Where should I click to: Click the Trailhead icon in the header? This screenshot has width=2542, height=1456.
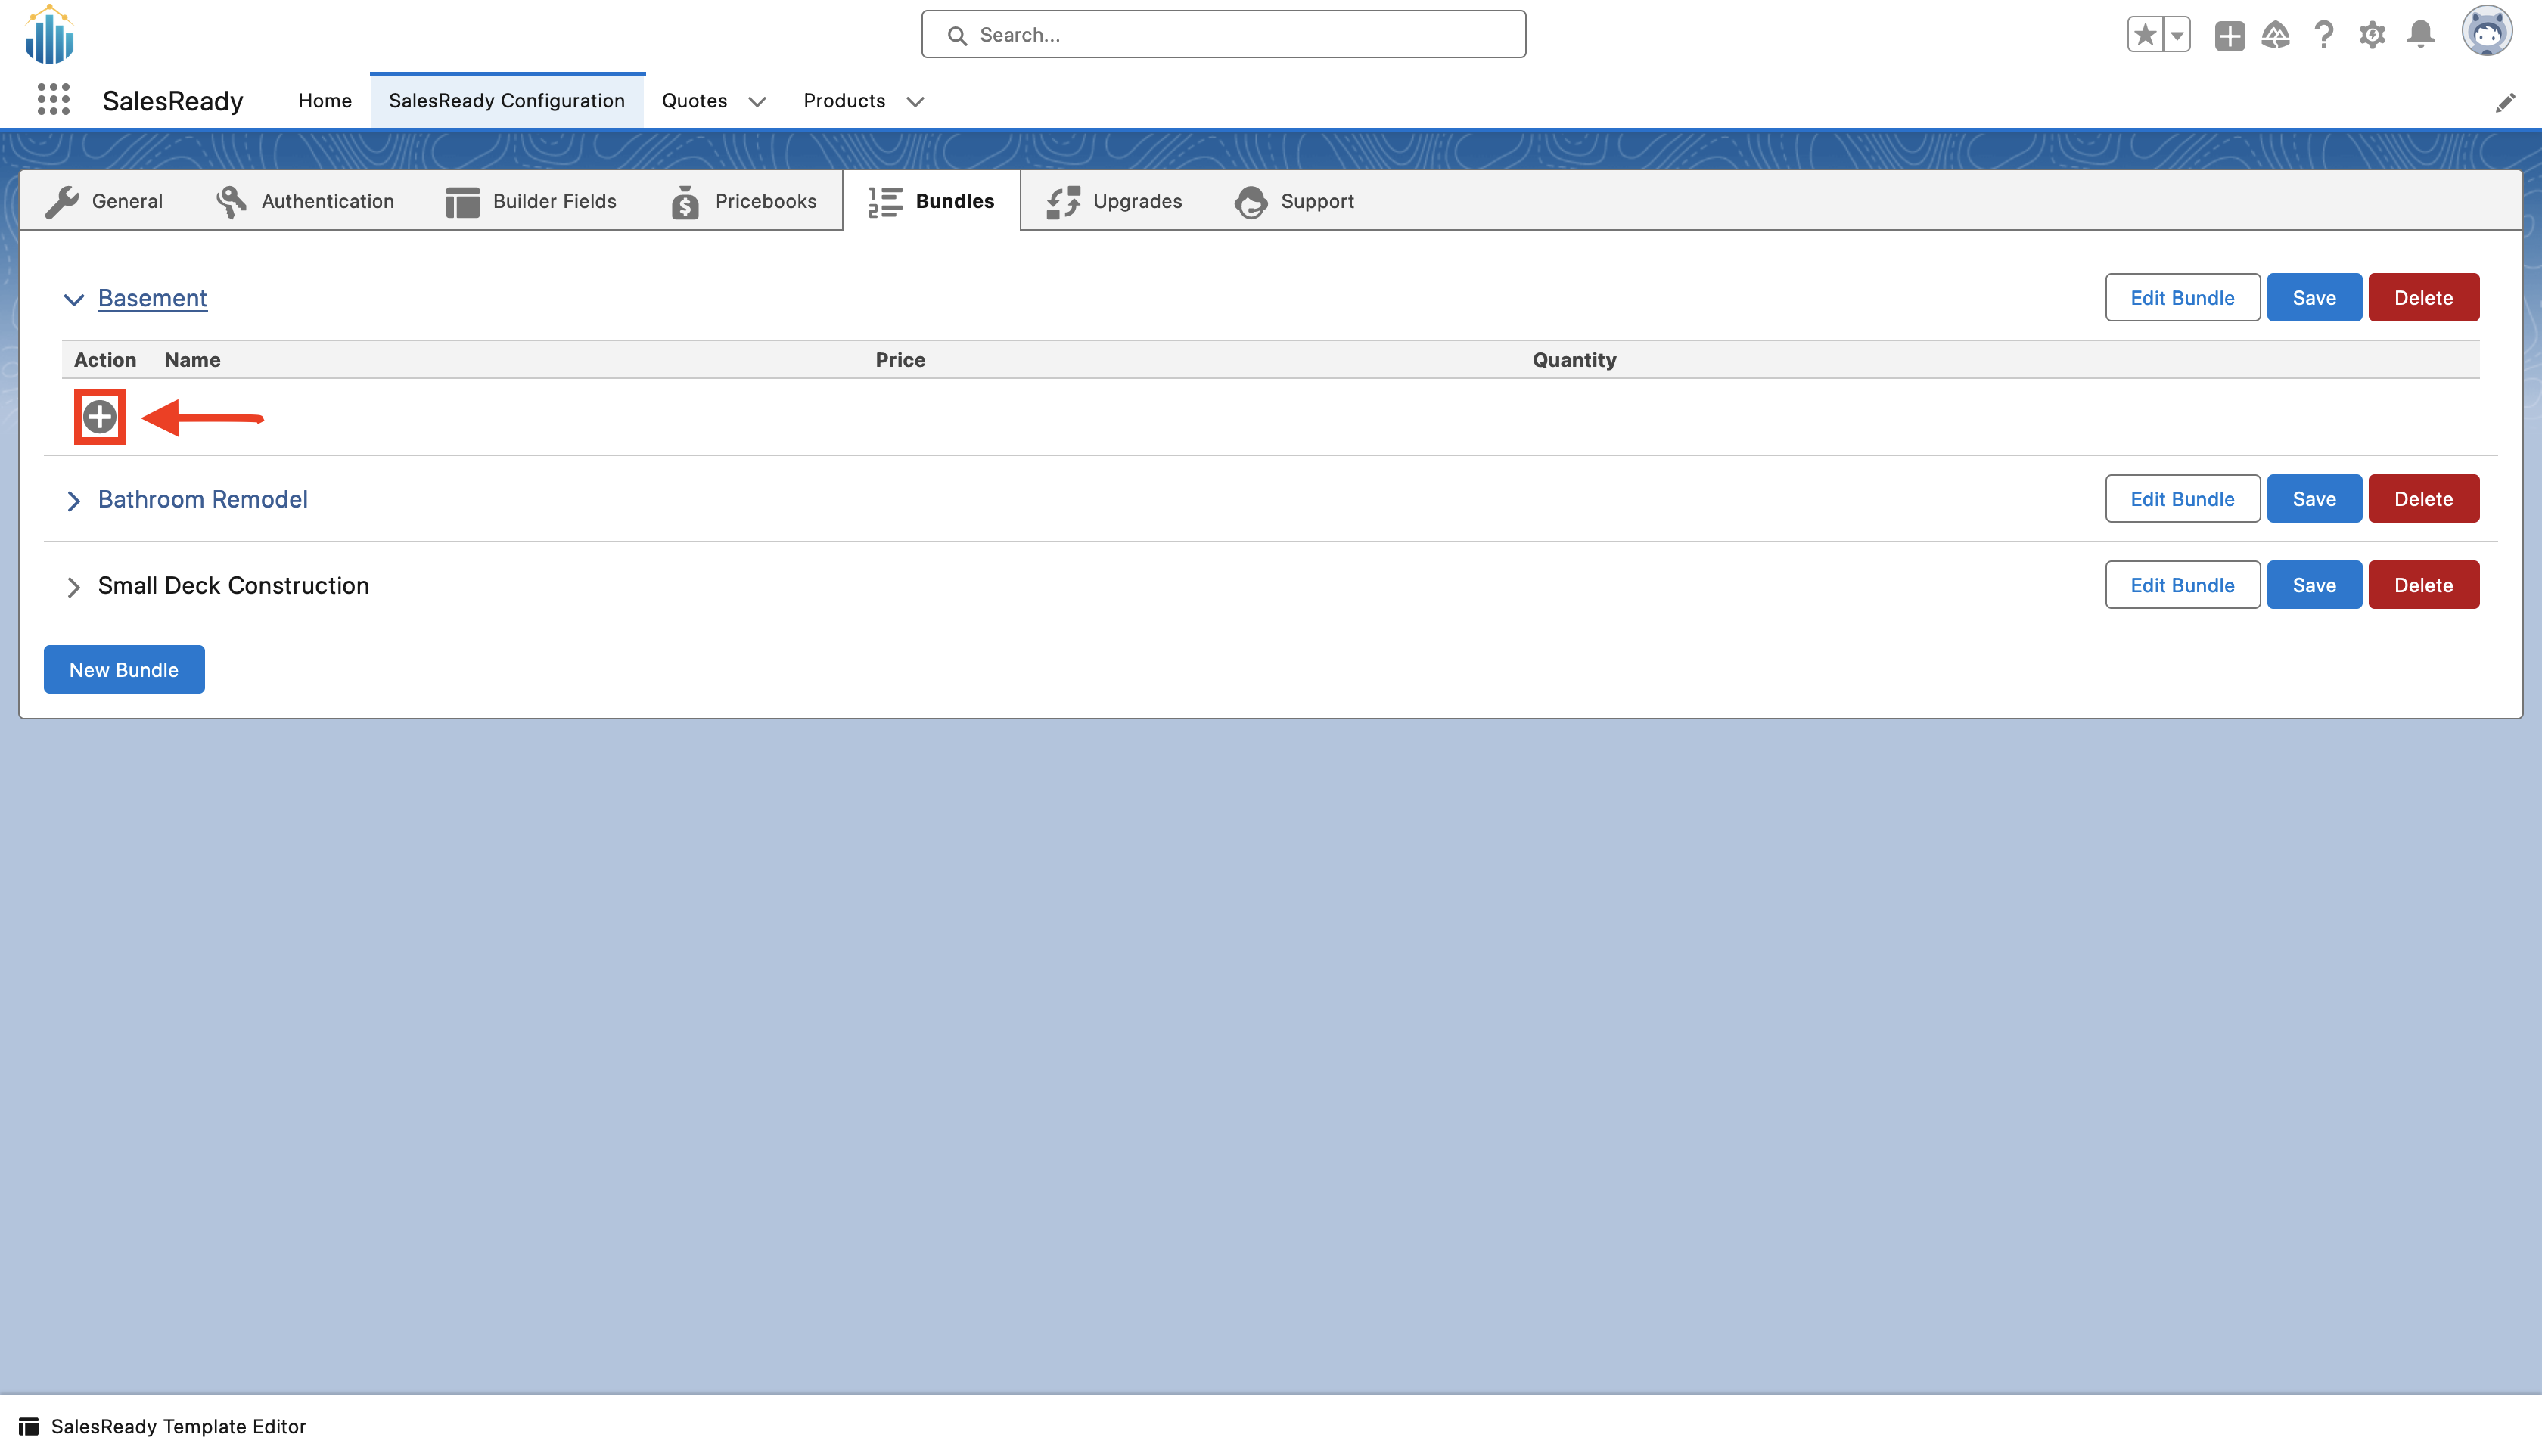click(2276, 35)
